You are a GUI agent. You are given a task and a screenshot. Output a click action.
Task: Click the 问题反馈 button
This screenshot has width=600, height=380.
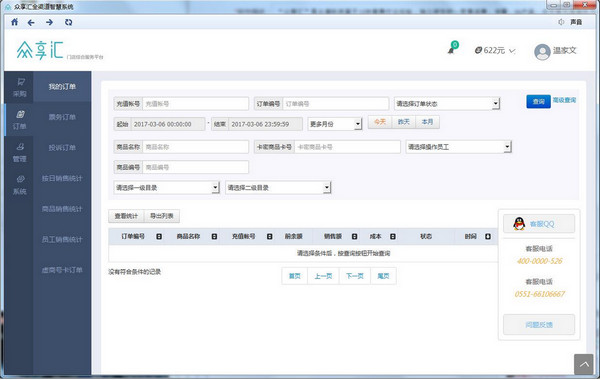pyautogui.click(x=539, y=325)
